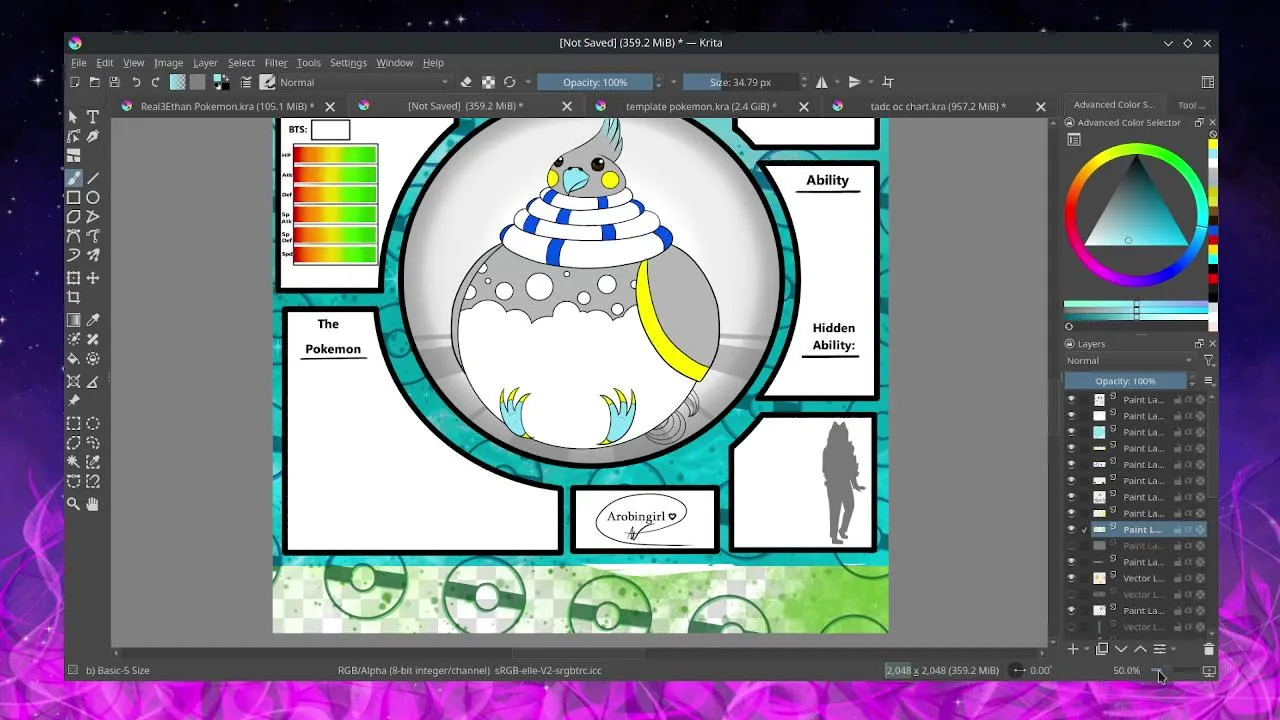The width and height of the screenshot is (1280, 720).
Task: Select the Gradient tool
Action: tap(74, 320)
